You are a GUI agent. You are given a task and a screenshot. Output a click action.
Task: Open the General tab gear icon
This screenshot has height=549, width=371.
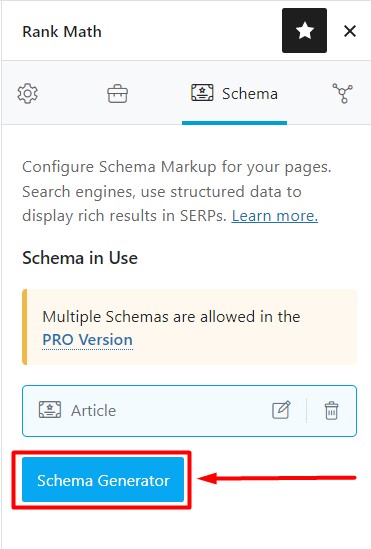(x=28, y=93)
